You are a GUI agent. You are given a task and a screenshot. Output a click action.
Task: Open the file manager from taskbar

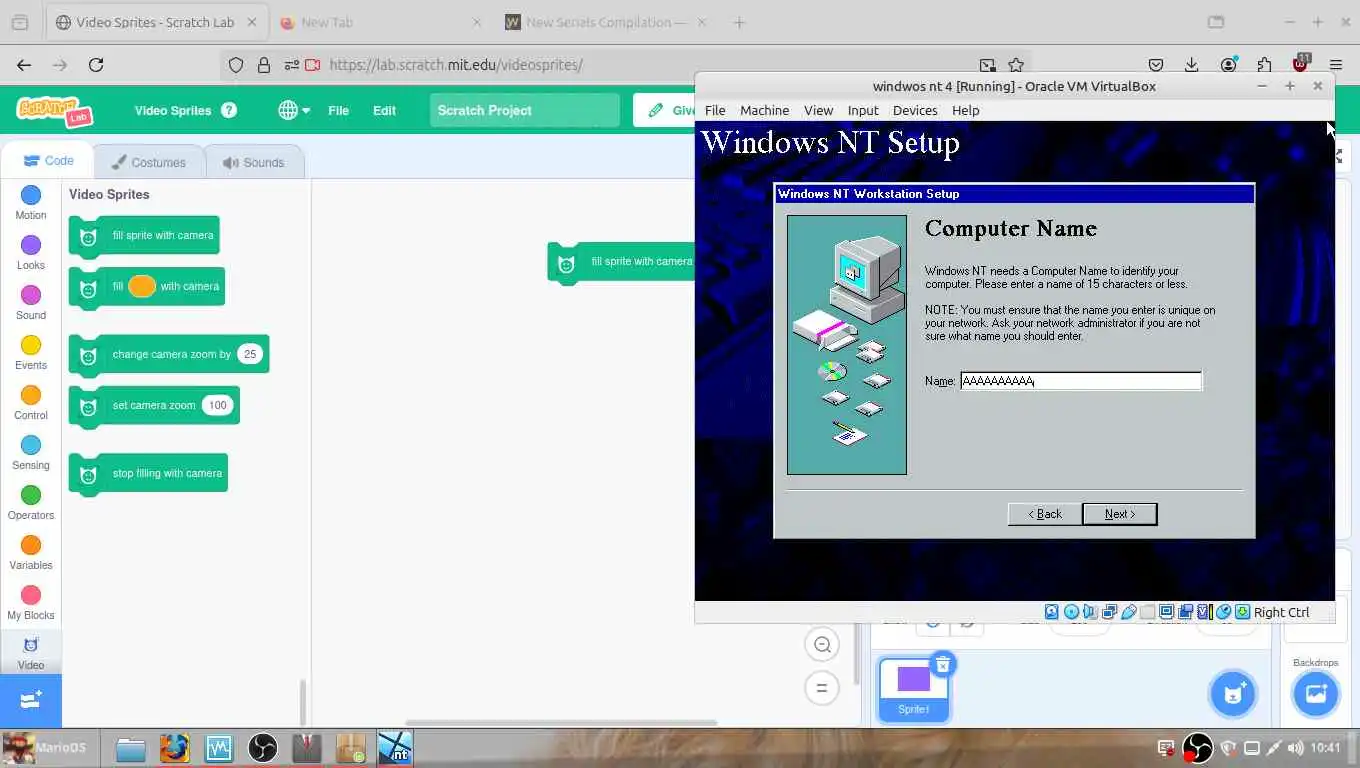point(130,748)
